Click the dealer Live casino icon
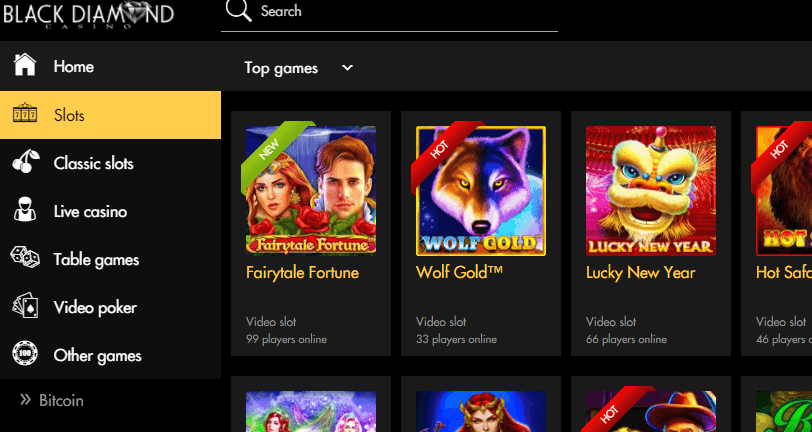This screenshot has width=812, height=432. click(25, 210)
